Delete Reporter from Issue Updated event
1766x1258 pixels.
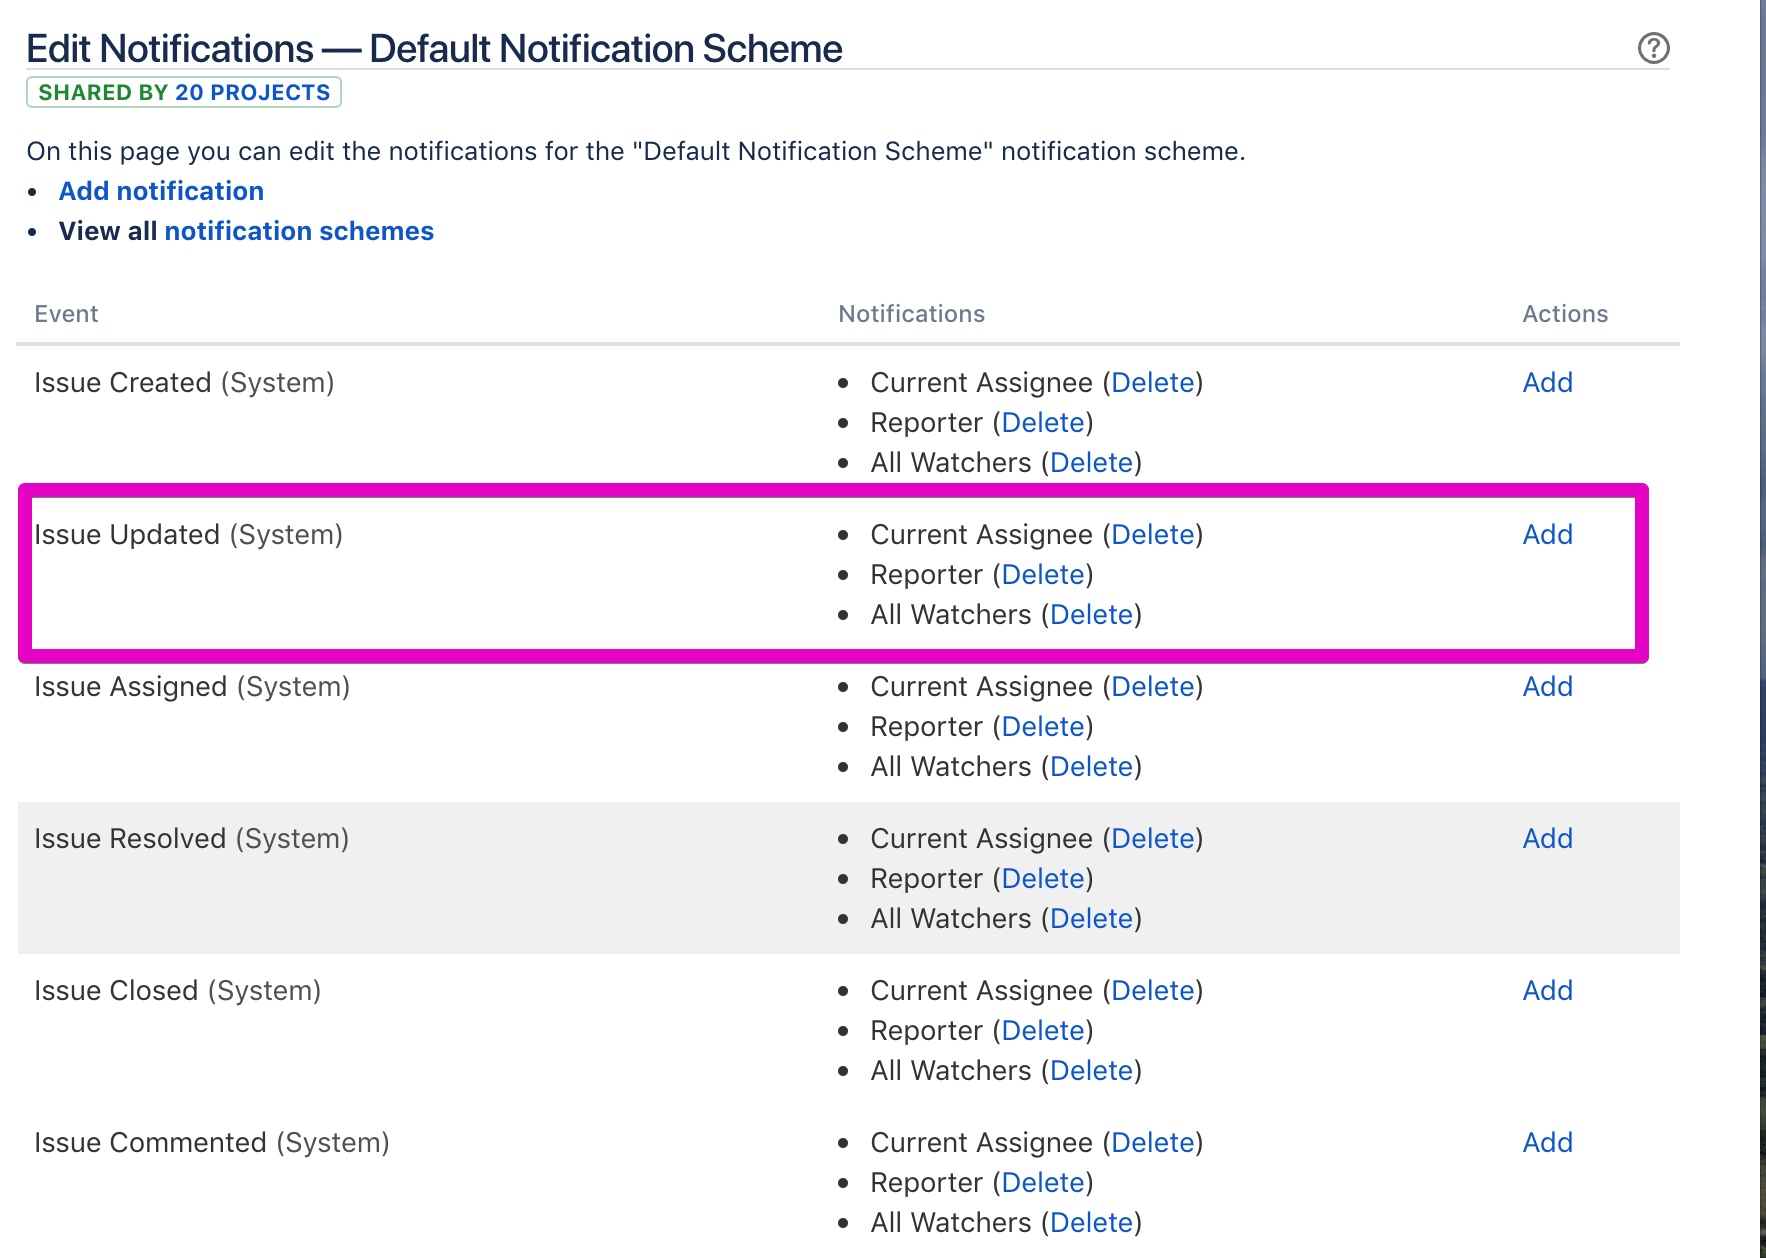(x=1043, y=575)
